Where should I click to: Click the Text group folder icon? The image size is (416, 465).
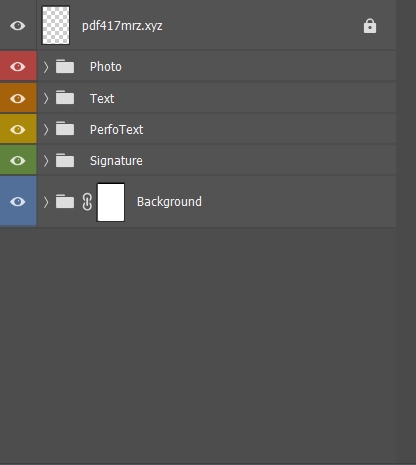65,97
